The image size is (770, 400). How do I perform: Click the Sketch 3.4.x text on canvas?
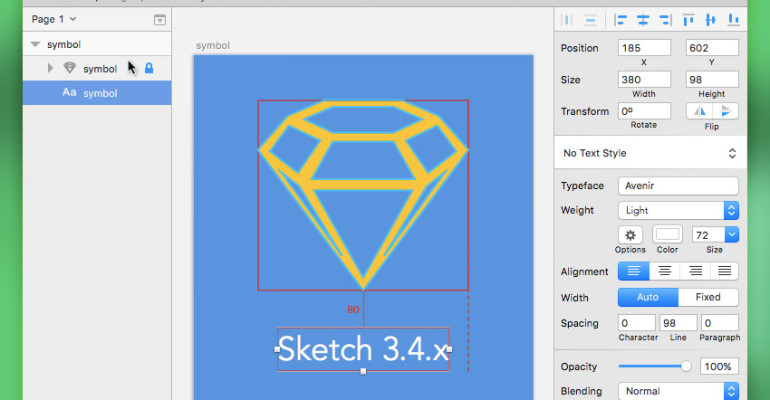coord(363,349)
